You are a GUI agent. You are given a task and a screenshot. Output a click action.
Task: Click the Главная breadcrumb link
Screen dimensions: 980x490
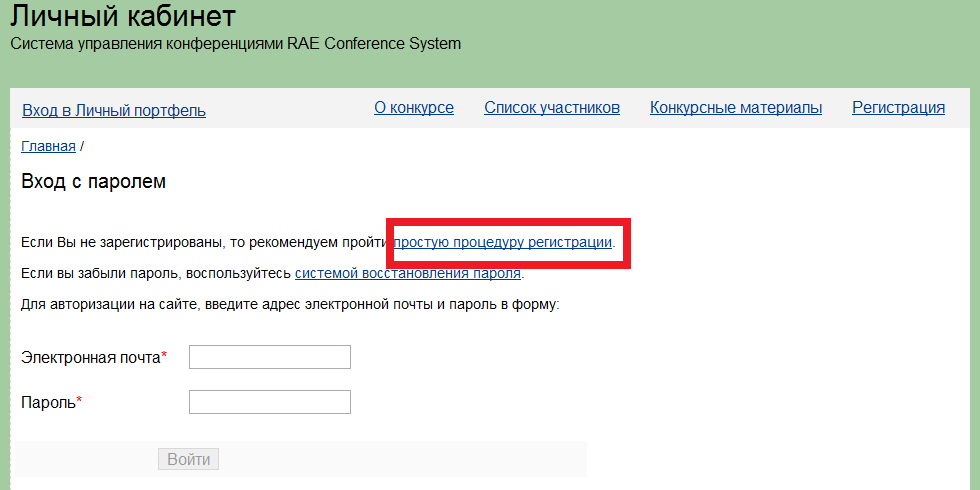point(48,146)
